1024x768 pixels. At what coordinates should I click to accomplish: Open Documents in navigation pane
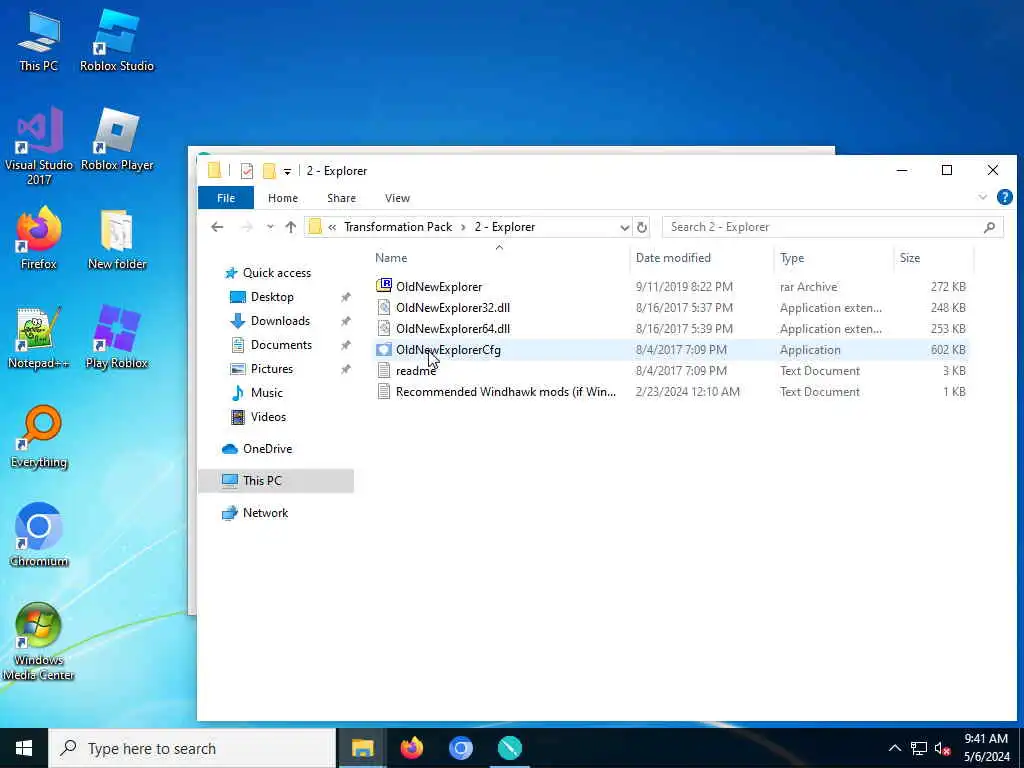281,345
